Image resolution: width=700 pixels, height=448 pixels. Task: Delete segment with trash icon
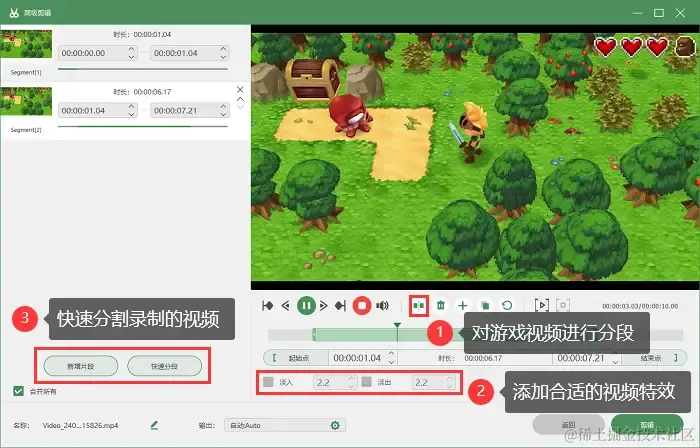point(441,306)
